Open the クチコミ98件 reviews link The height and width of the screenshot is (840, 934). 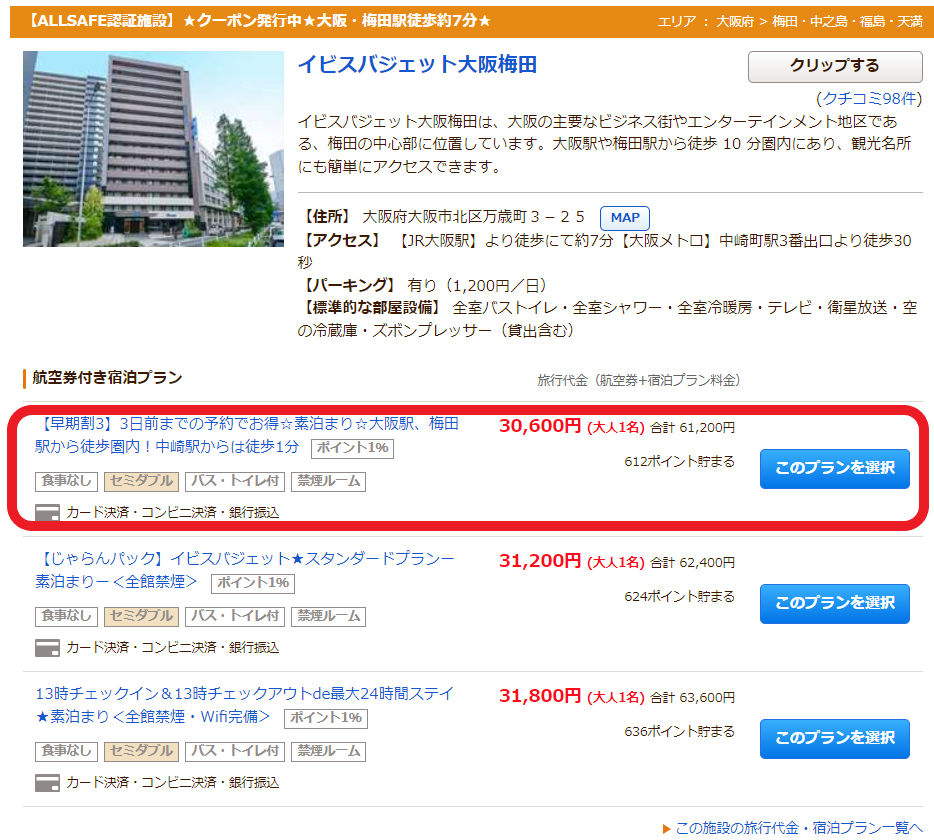(869, 98)
